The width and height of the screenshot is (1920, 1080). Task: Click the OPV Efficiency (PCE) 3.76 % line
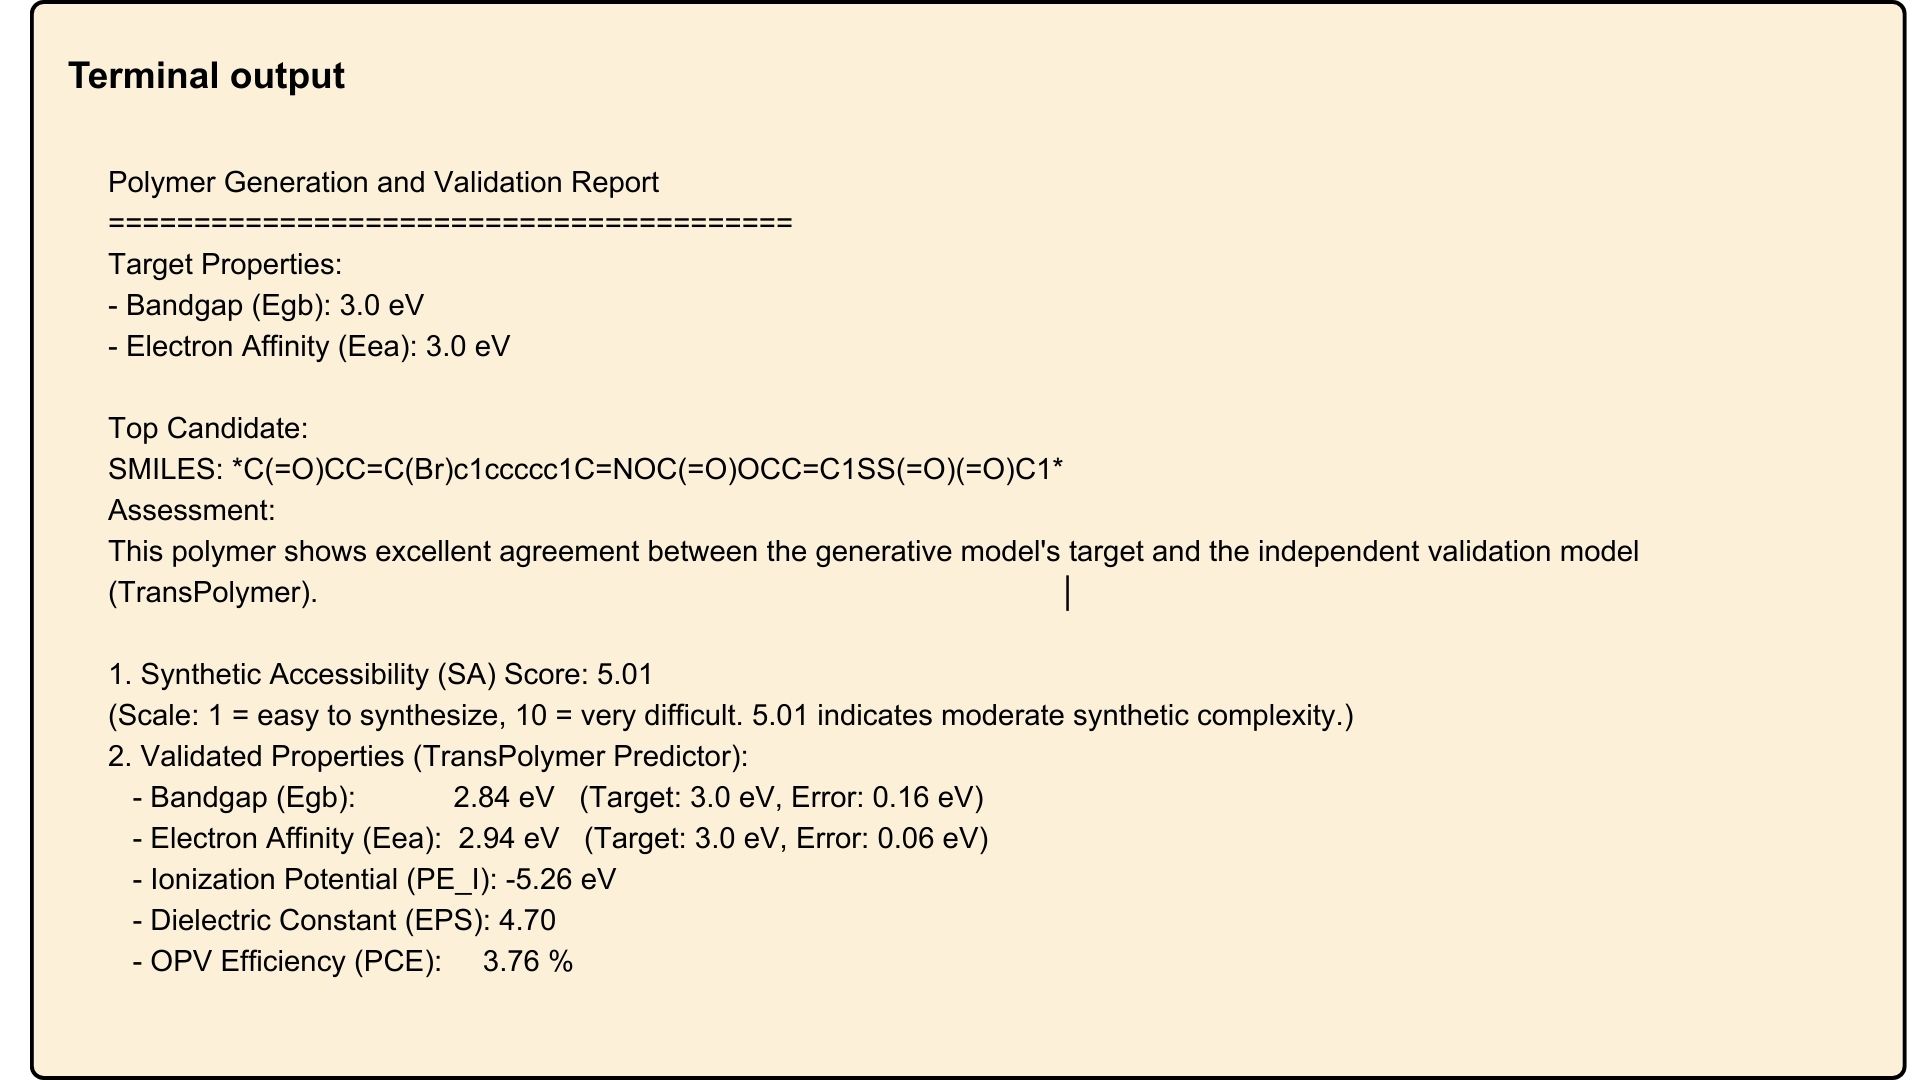[352, 962]
